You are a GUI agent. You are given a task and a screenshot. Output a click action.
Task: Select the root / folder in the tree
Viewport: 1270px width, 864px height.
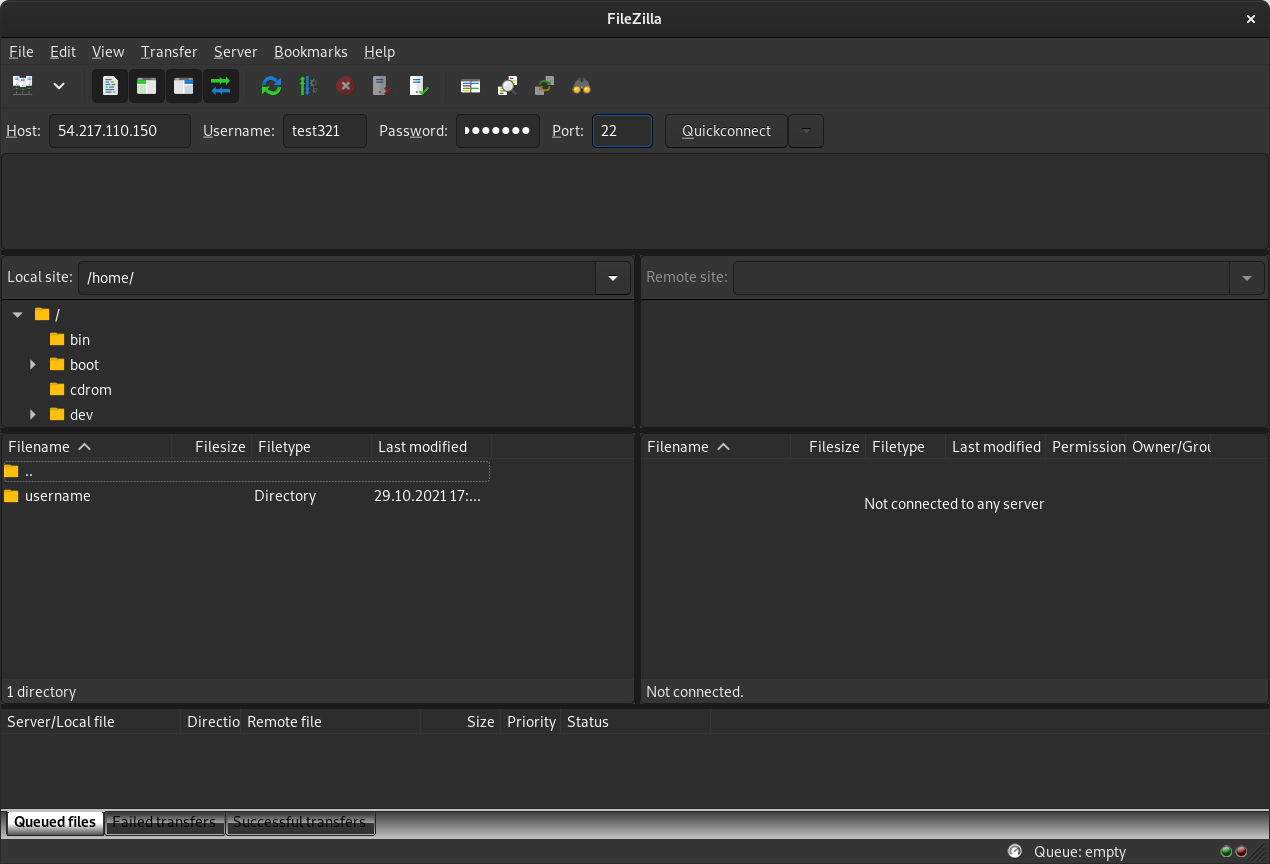[57, 315]
